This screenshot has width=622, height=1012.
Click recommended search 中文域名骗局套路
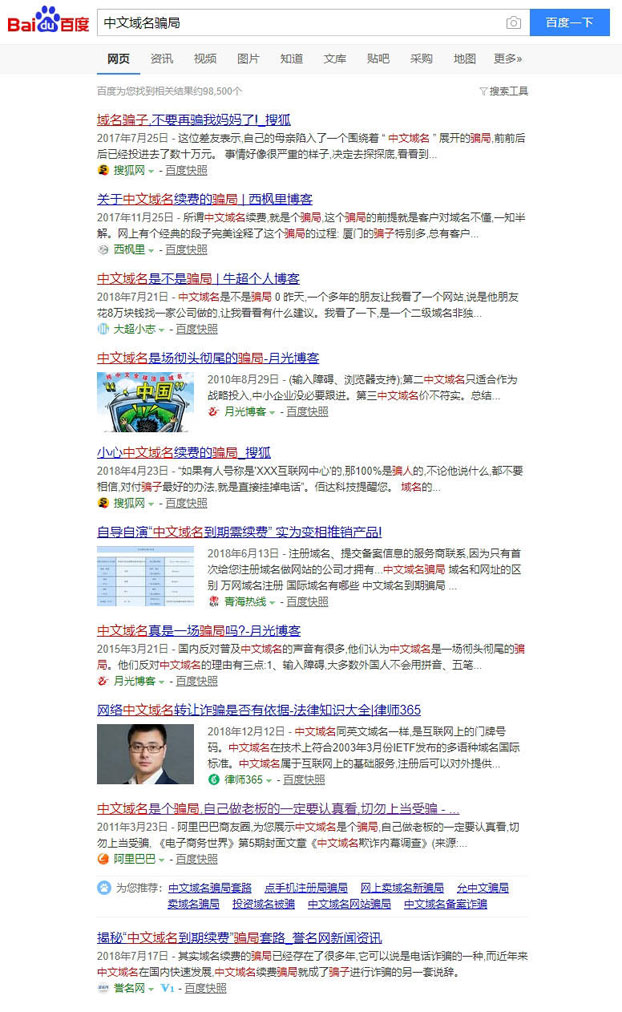[210, 888]
